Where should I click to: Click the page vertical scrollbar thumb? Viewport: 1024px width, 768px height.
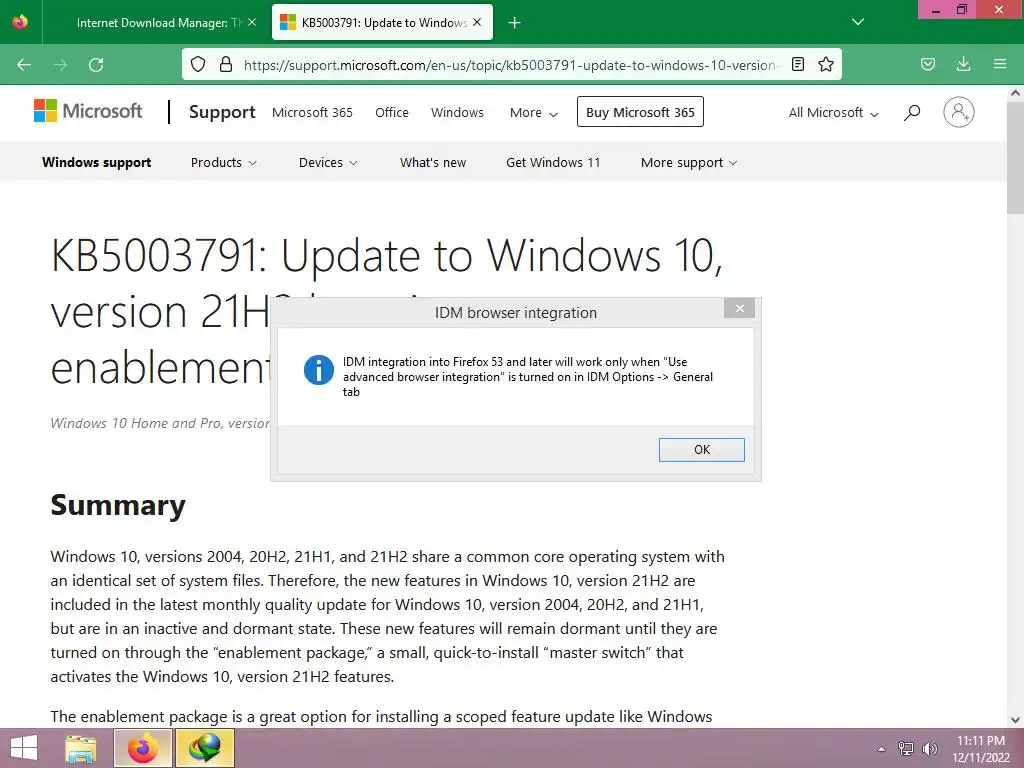tap(1015, 157)
